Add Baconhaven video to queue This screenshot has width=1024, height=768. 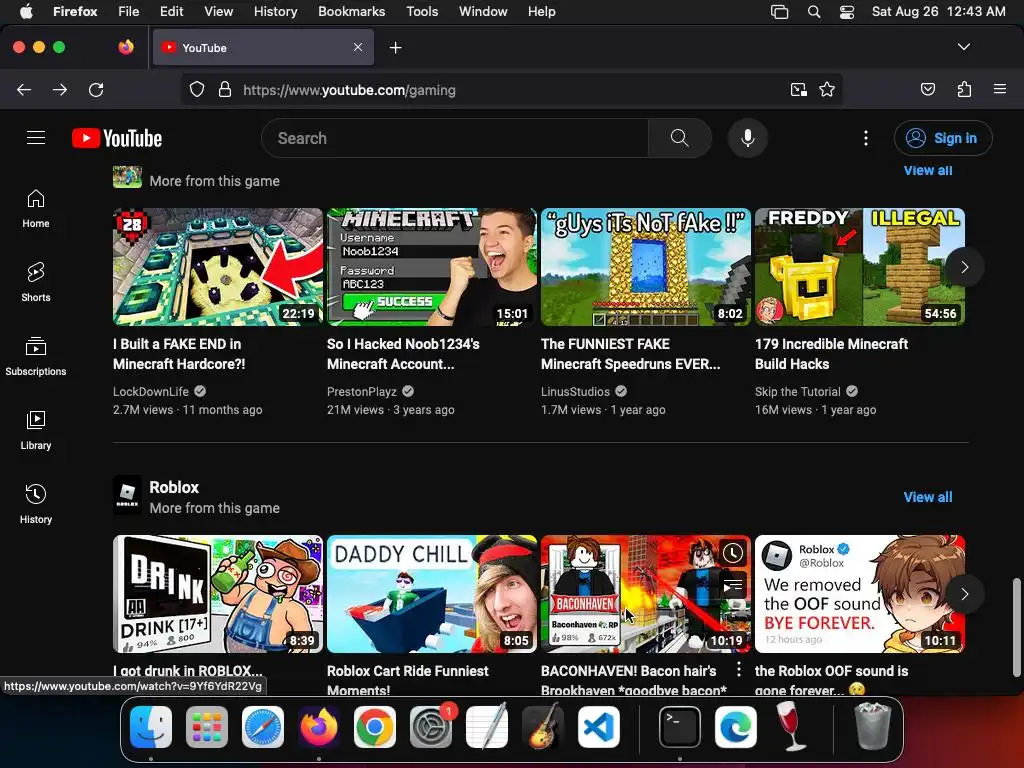click(733, 584)
